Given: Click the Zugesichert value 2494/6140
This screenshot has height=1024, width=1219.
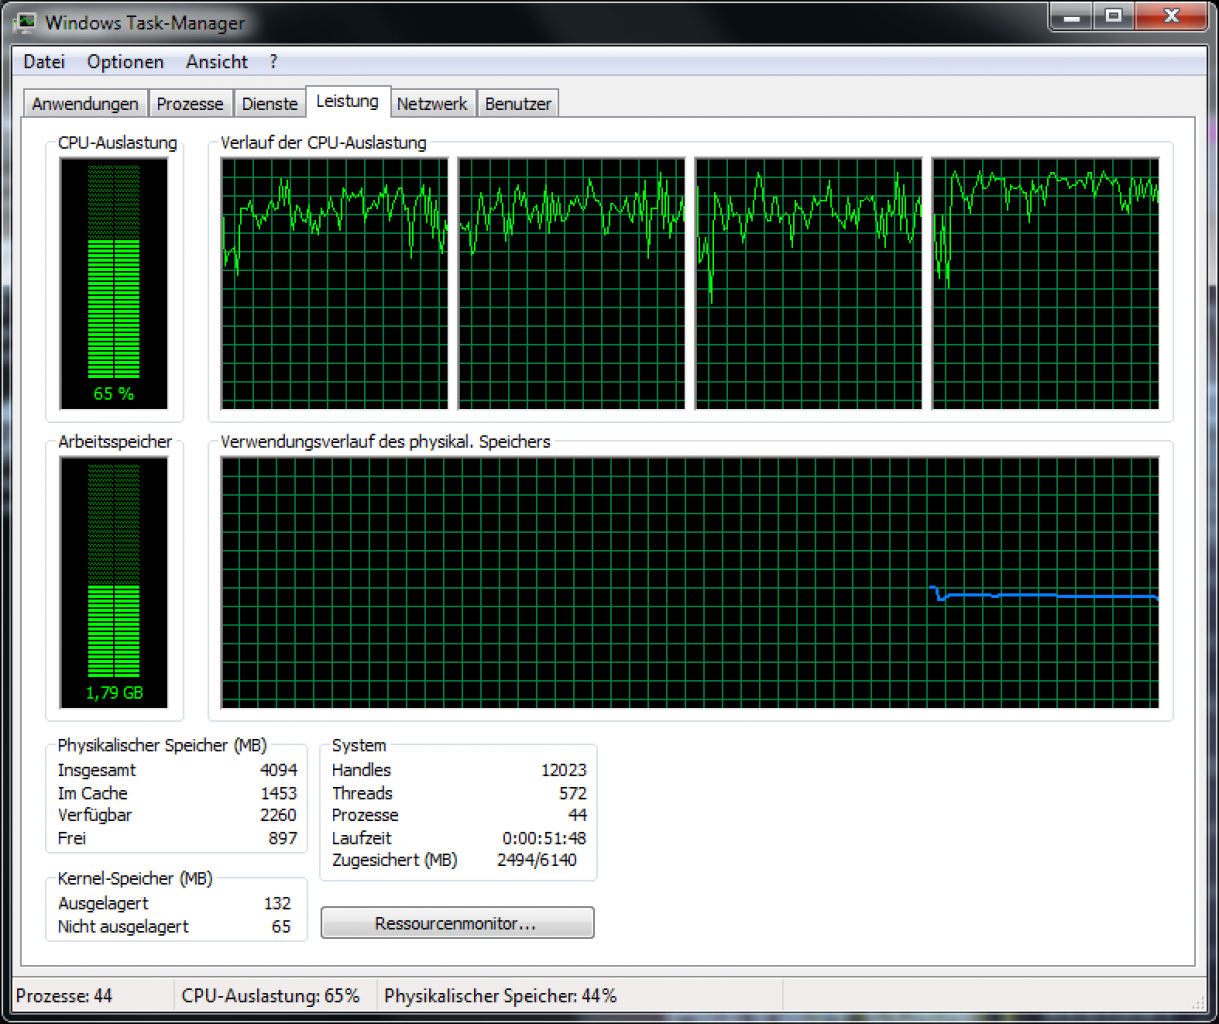Looking at the screenshot, I should click(537, 860).
